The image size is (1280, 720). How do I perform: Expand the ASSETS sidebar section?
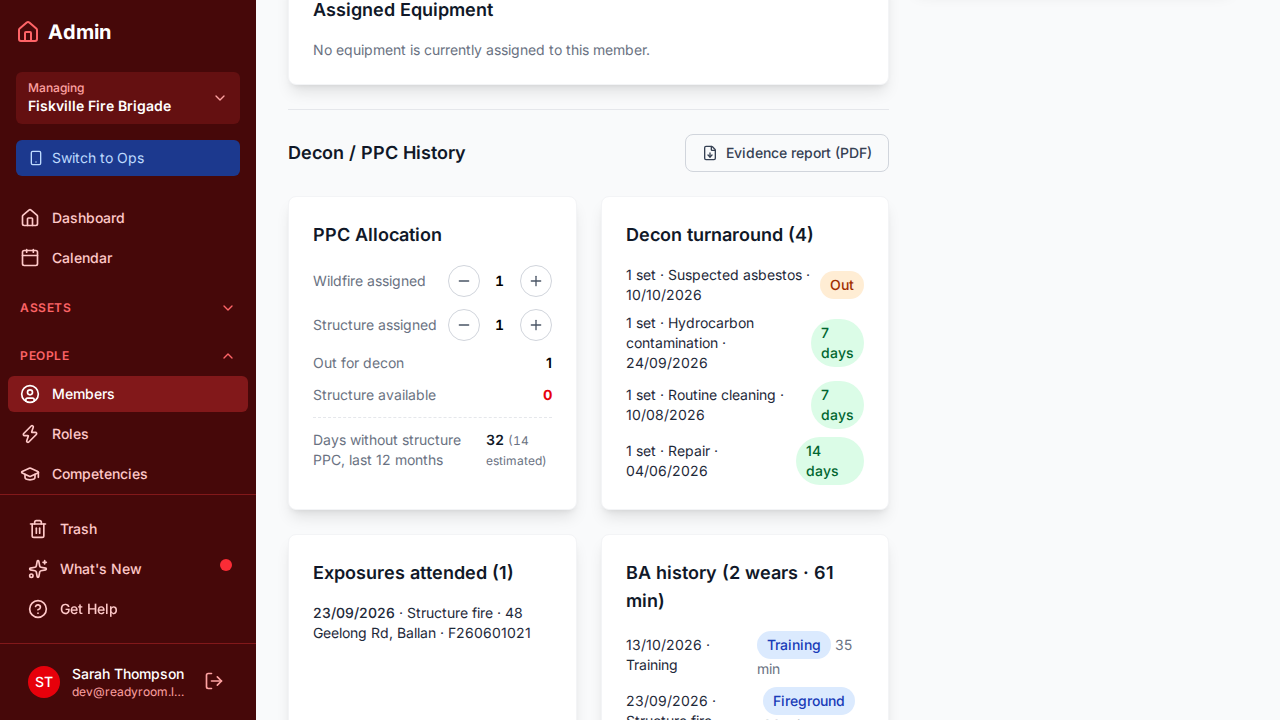(x=128, y=308)
